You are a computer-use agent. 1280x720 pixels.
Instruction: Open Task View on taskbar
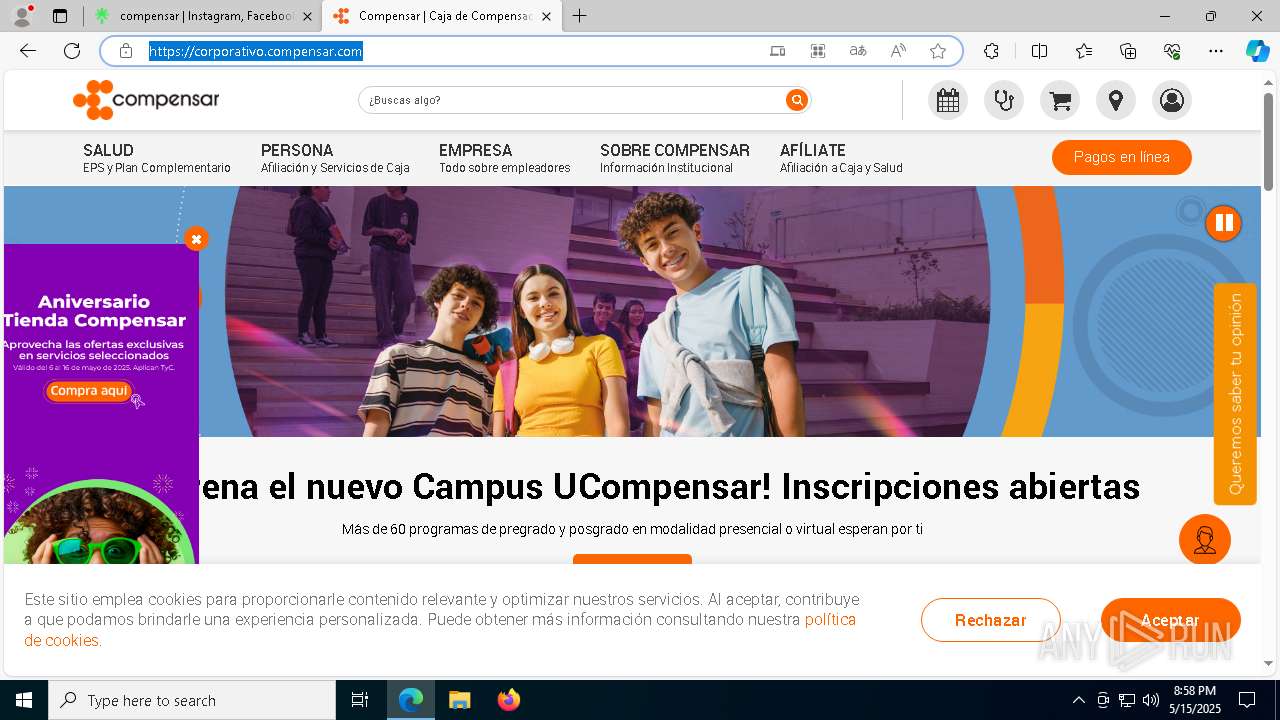click(x=360, y=700)
